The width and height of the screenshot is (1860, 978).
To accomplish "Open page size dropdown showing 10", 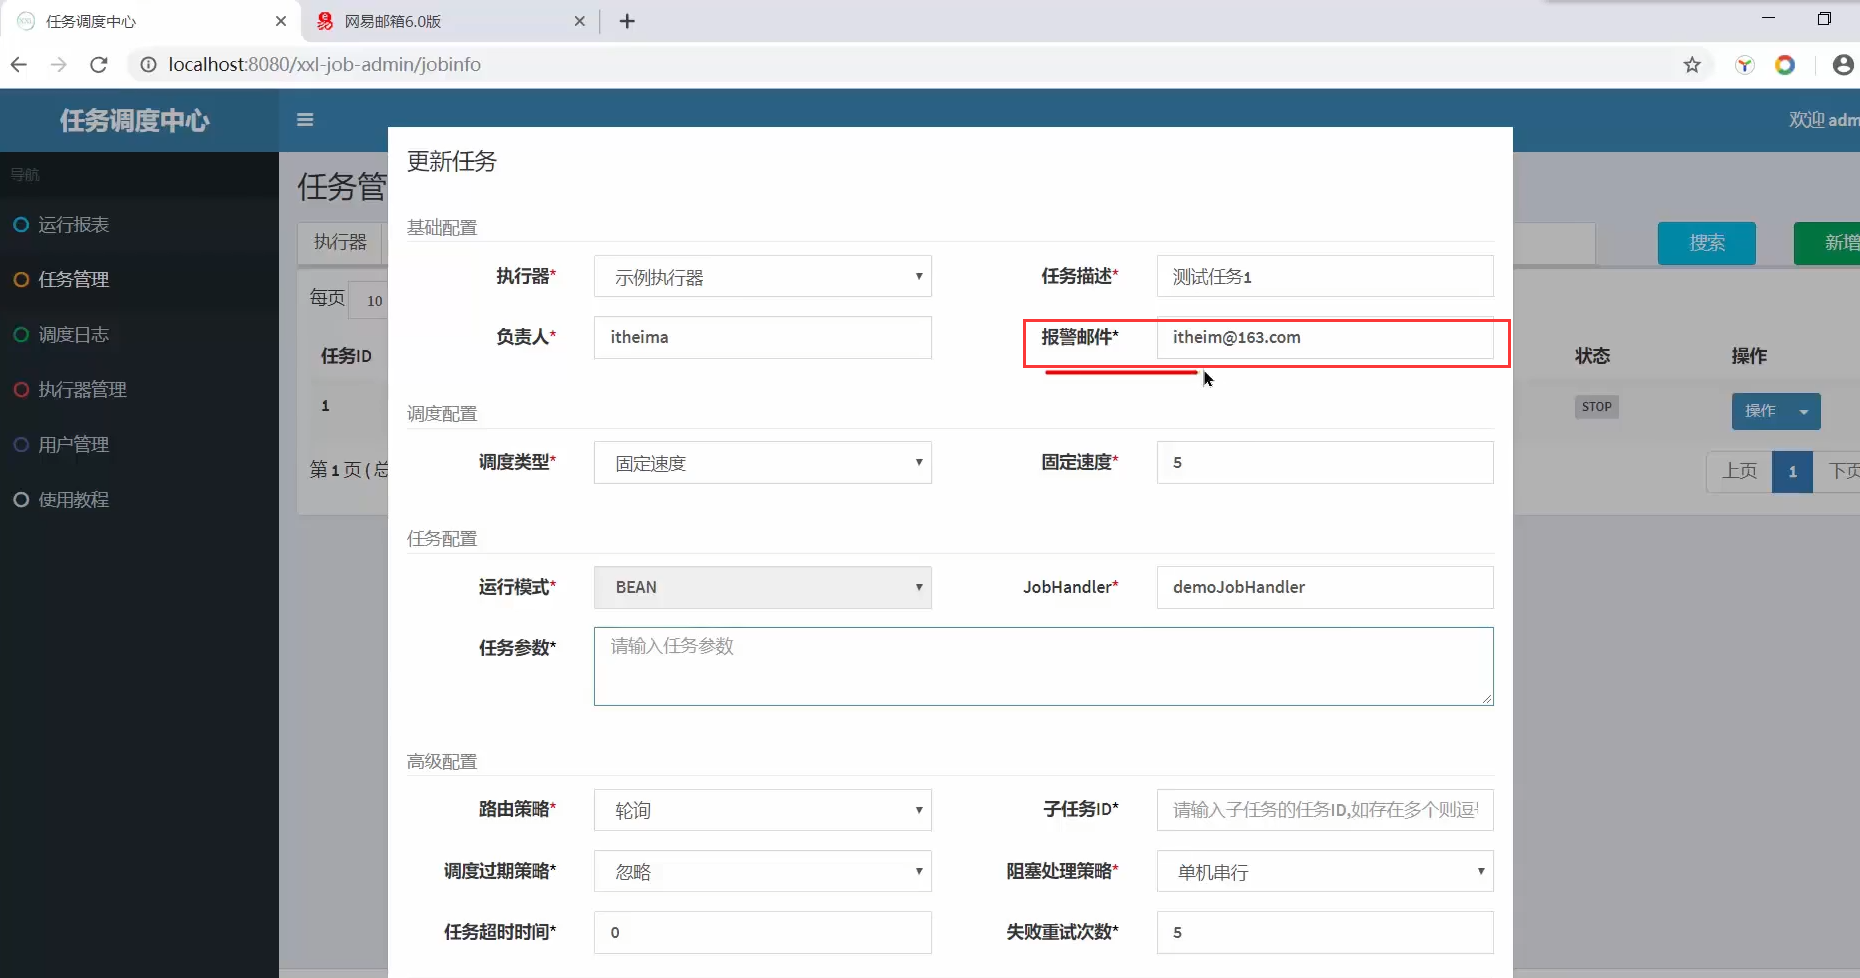I will point(369,300).
